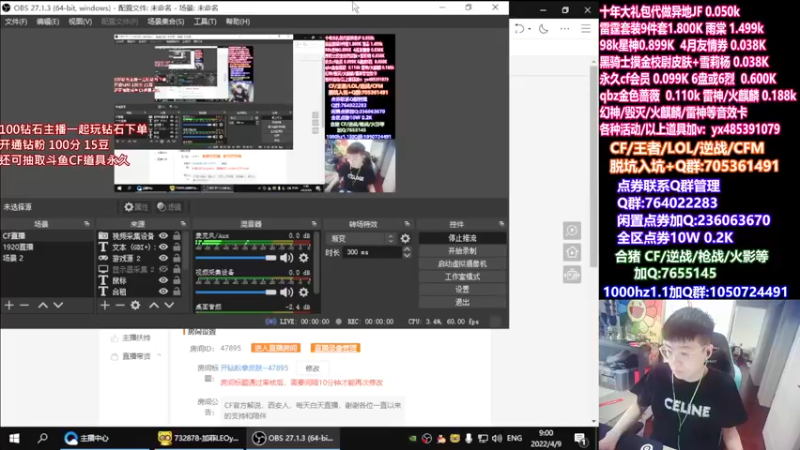
Task: Pop out the 控件 dock panel icon
Action: [x=502, y=224]
